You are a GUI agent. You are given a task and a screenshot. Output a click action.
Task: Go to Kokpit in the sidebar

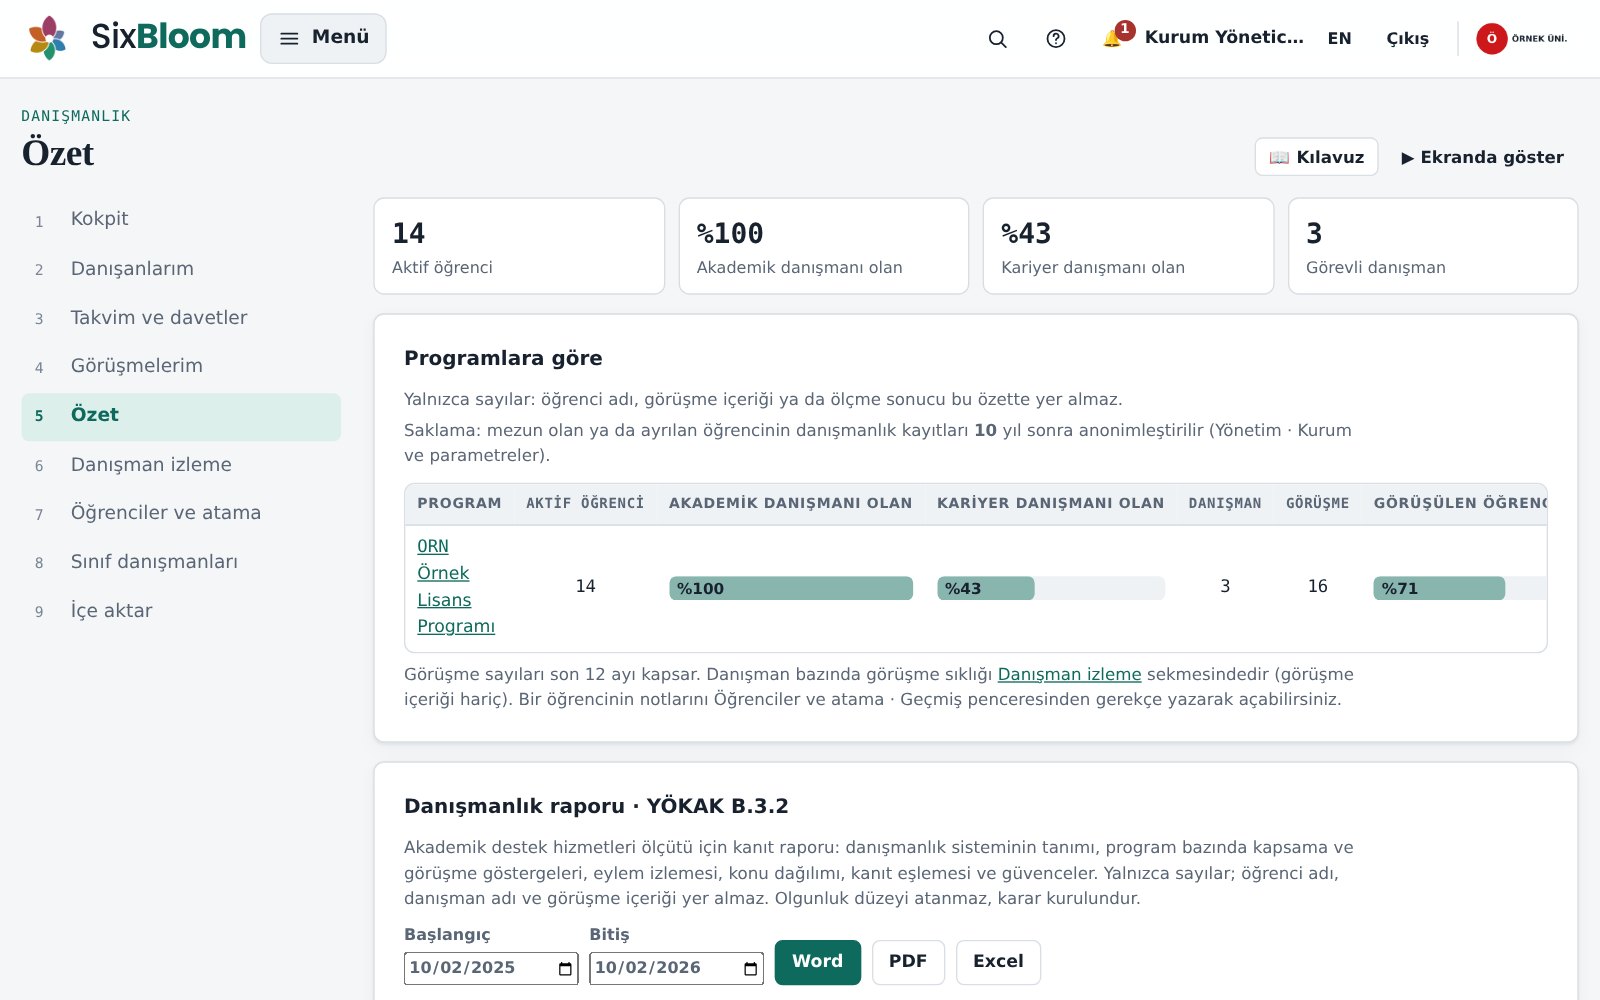pyautogui.click(x=181, y=219)
